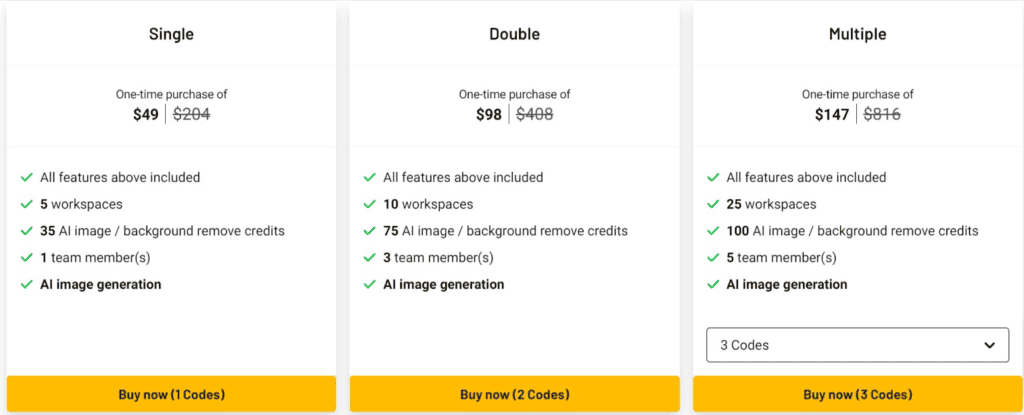This screenshot has height=415, width=1024.
Task: Open the 3 Codes dropdown
Action: click(856, 345)
